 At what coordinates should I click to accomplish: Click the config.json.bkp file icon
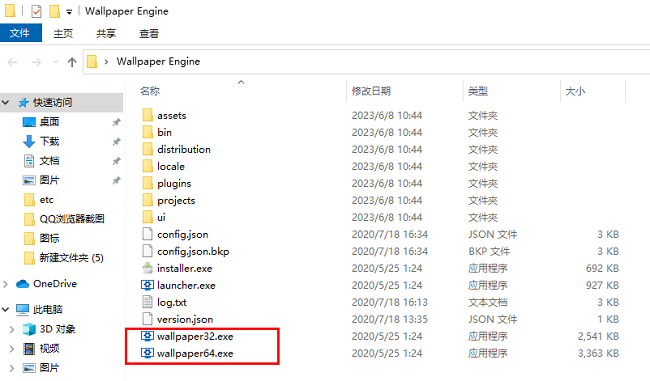[148, 251]
